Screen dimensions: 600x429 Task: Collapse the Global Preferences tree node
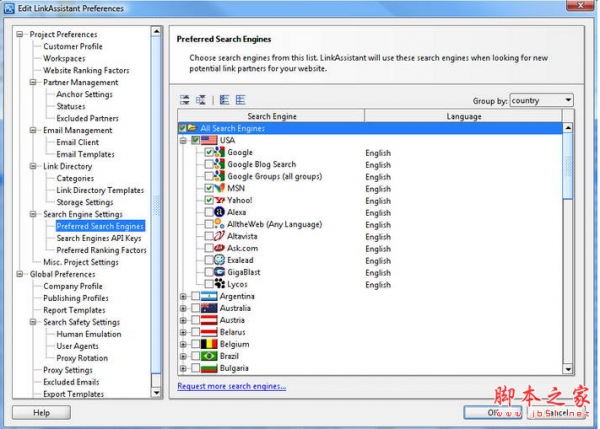pos(20,274)
